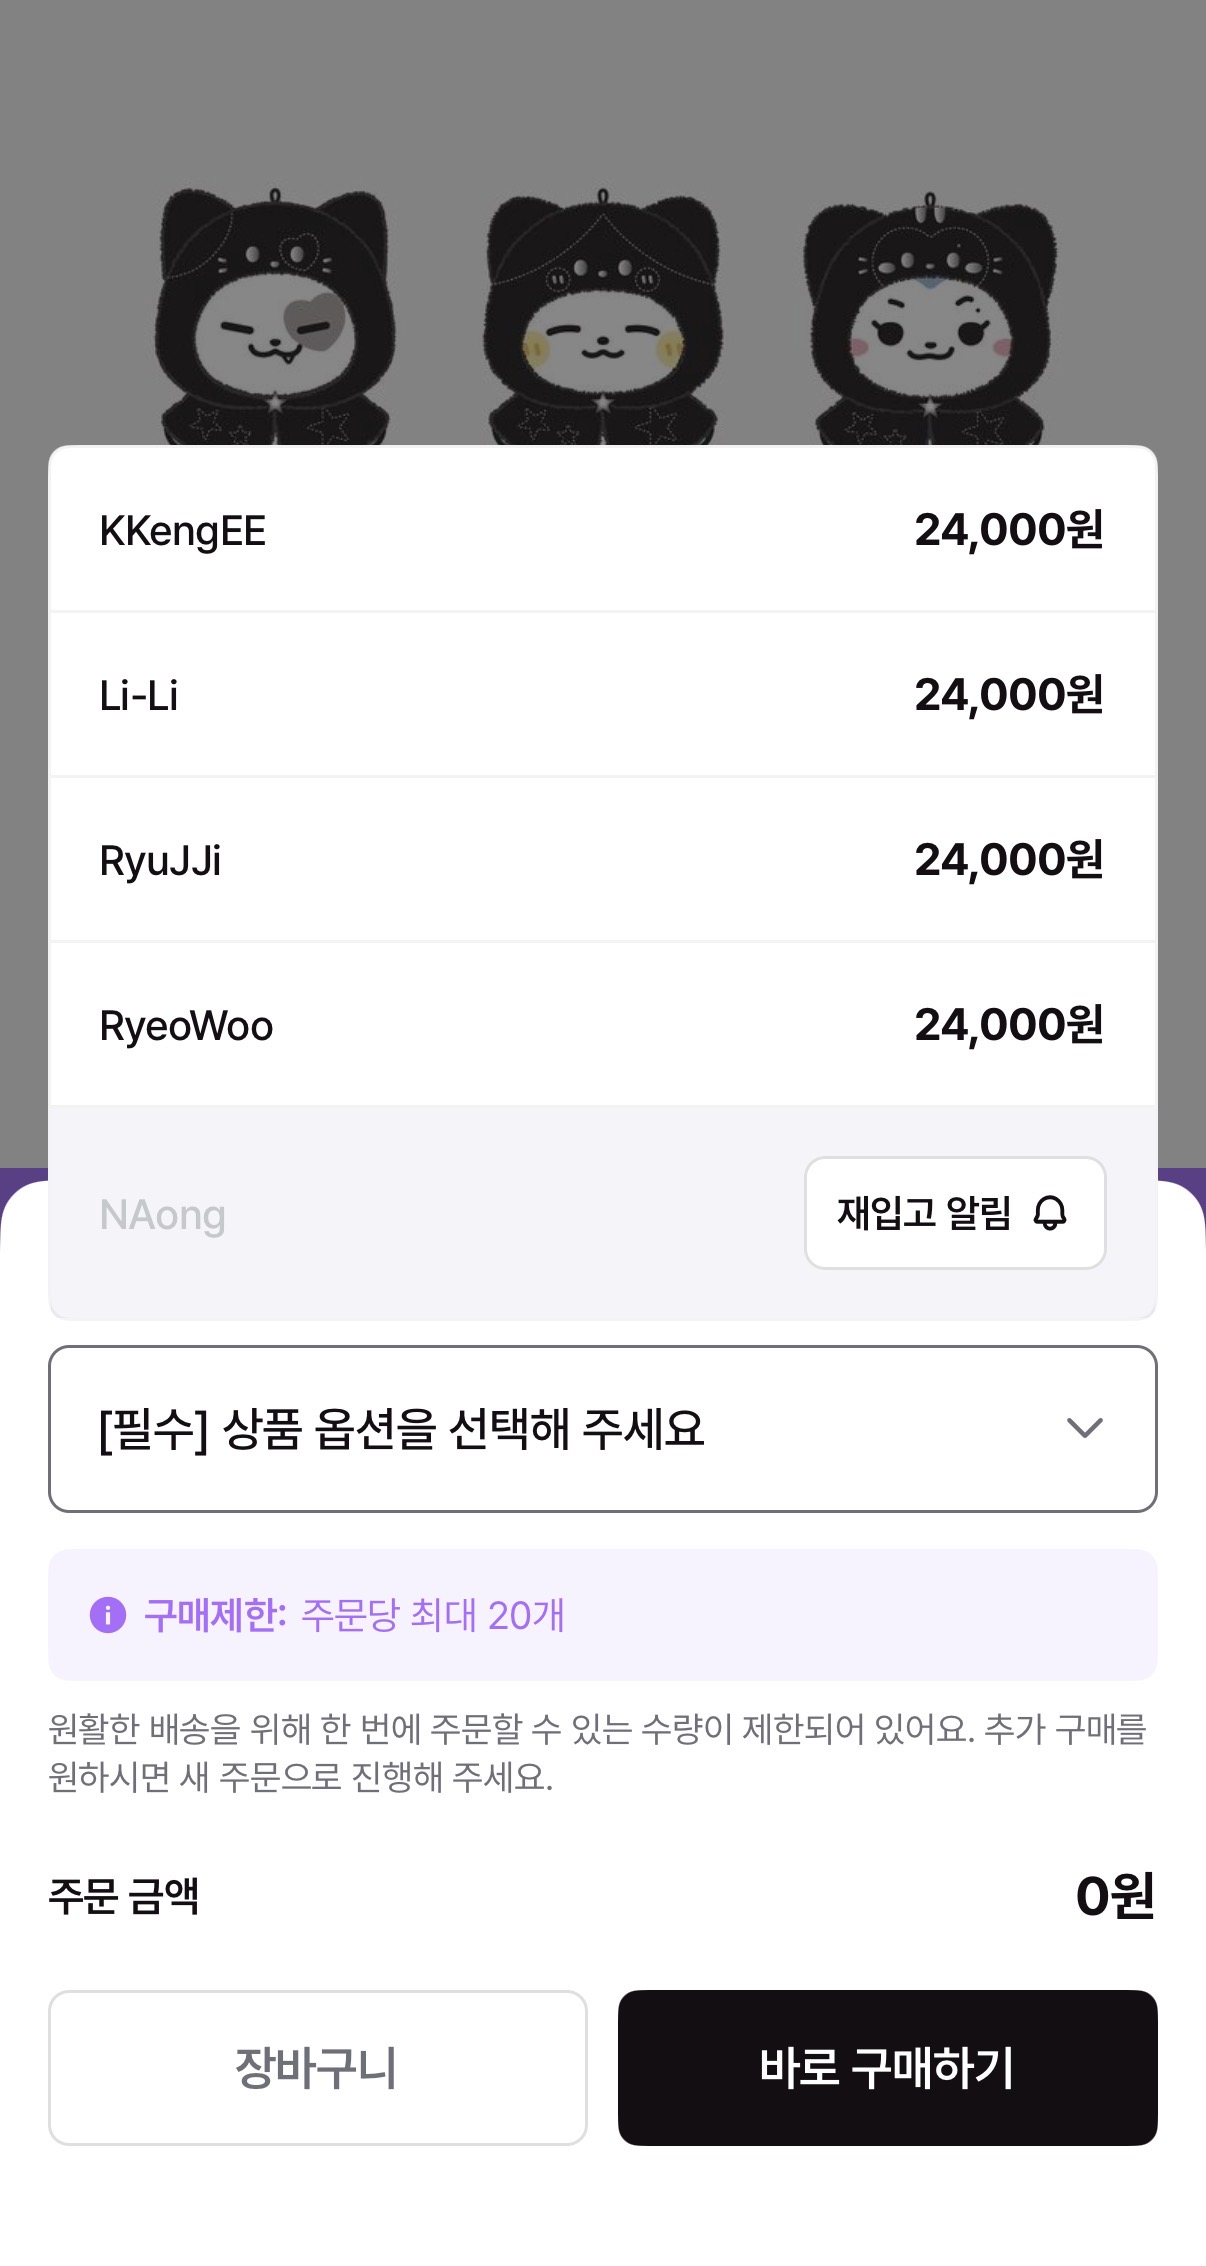Tap the purple info icon near 구매제한
1206x2266 pixels.
pyautogui.click(x=108, y=1615)
